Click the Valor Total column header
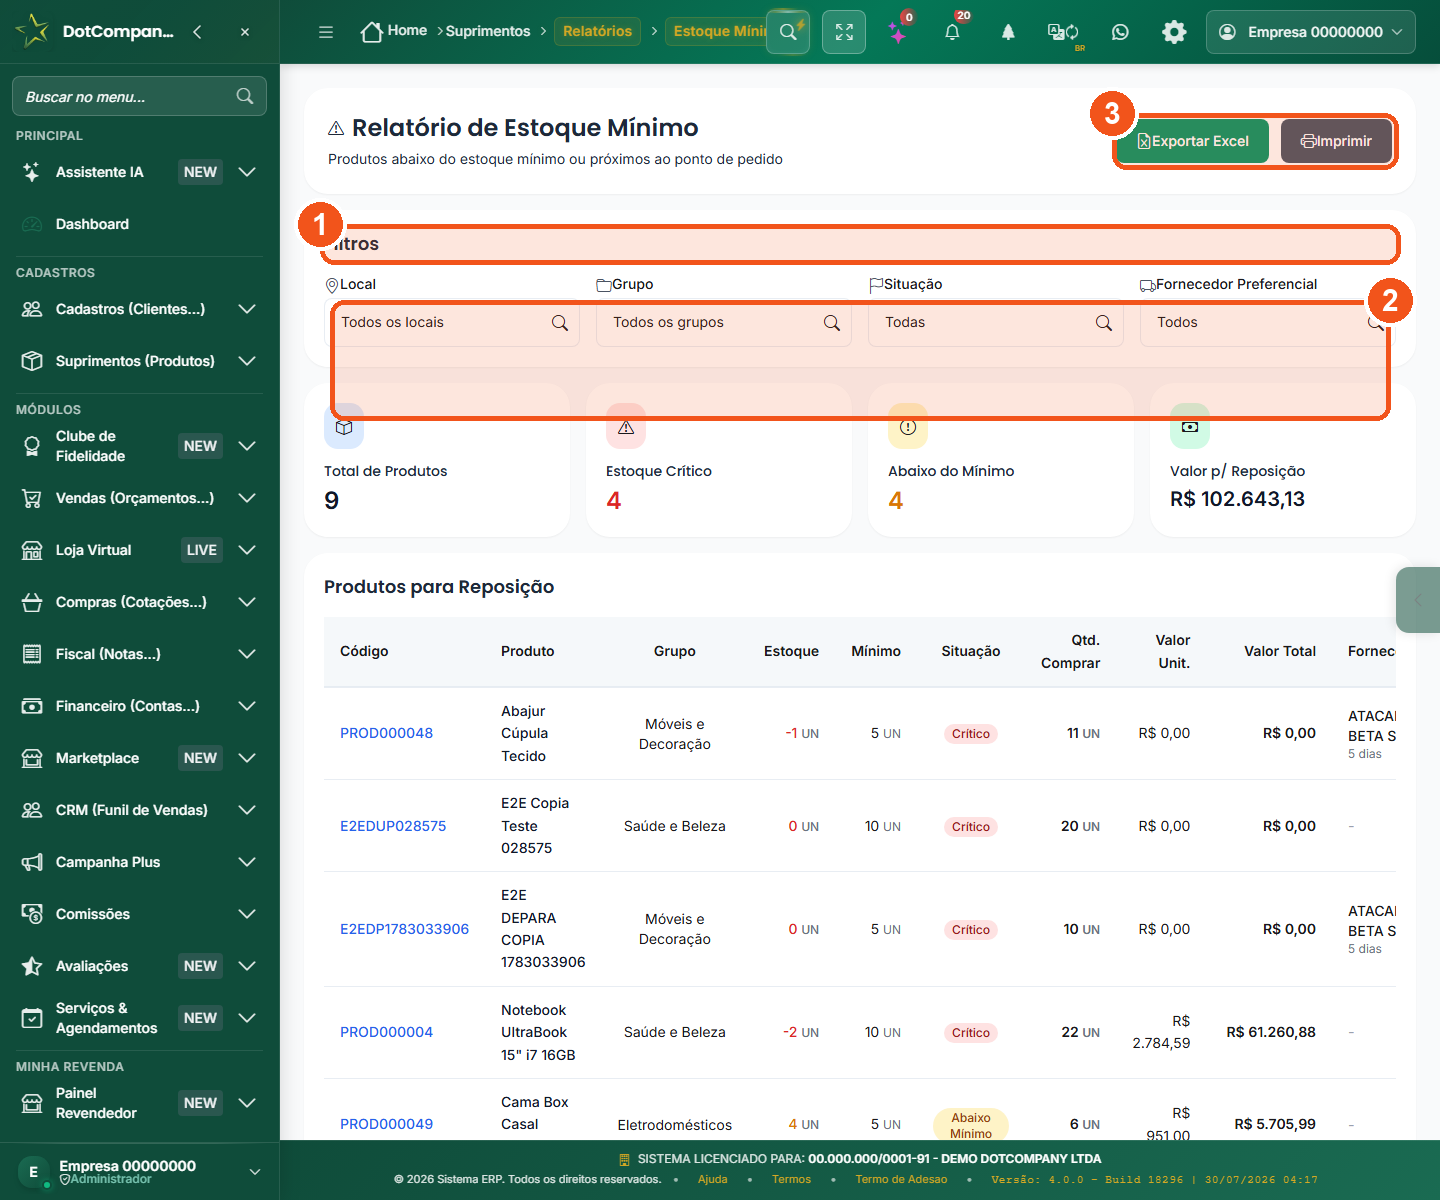Screen dimensions: 1440x1200 (x=1280, y=651)
